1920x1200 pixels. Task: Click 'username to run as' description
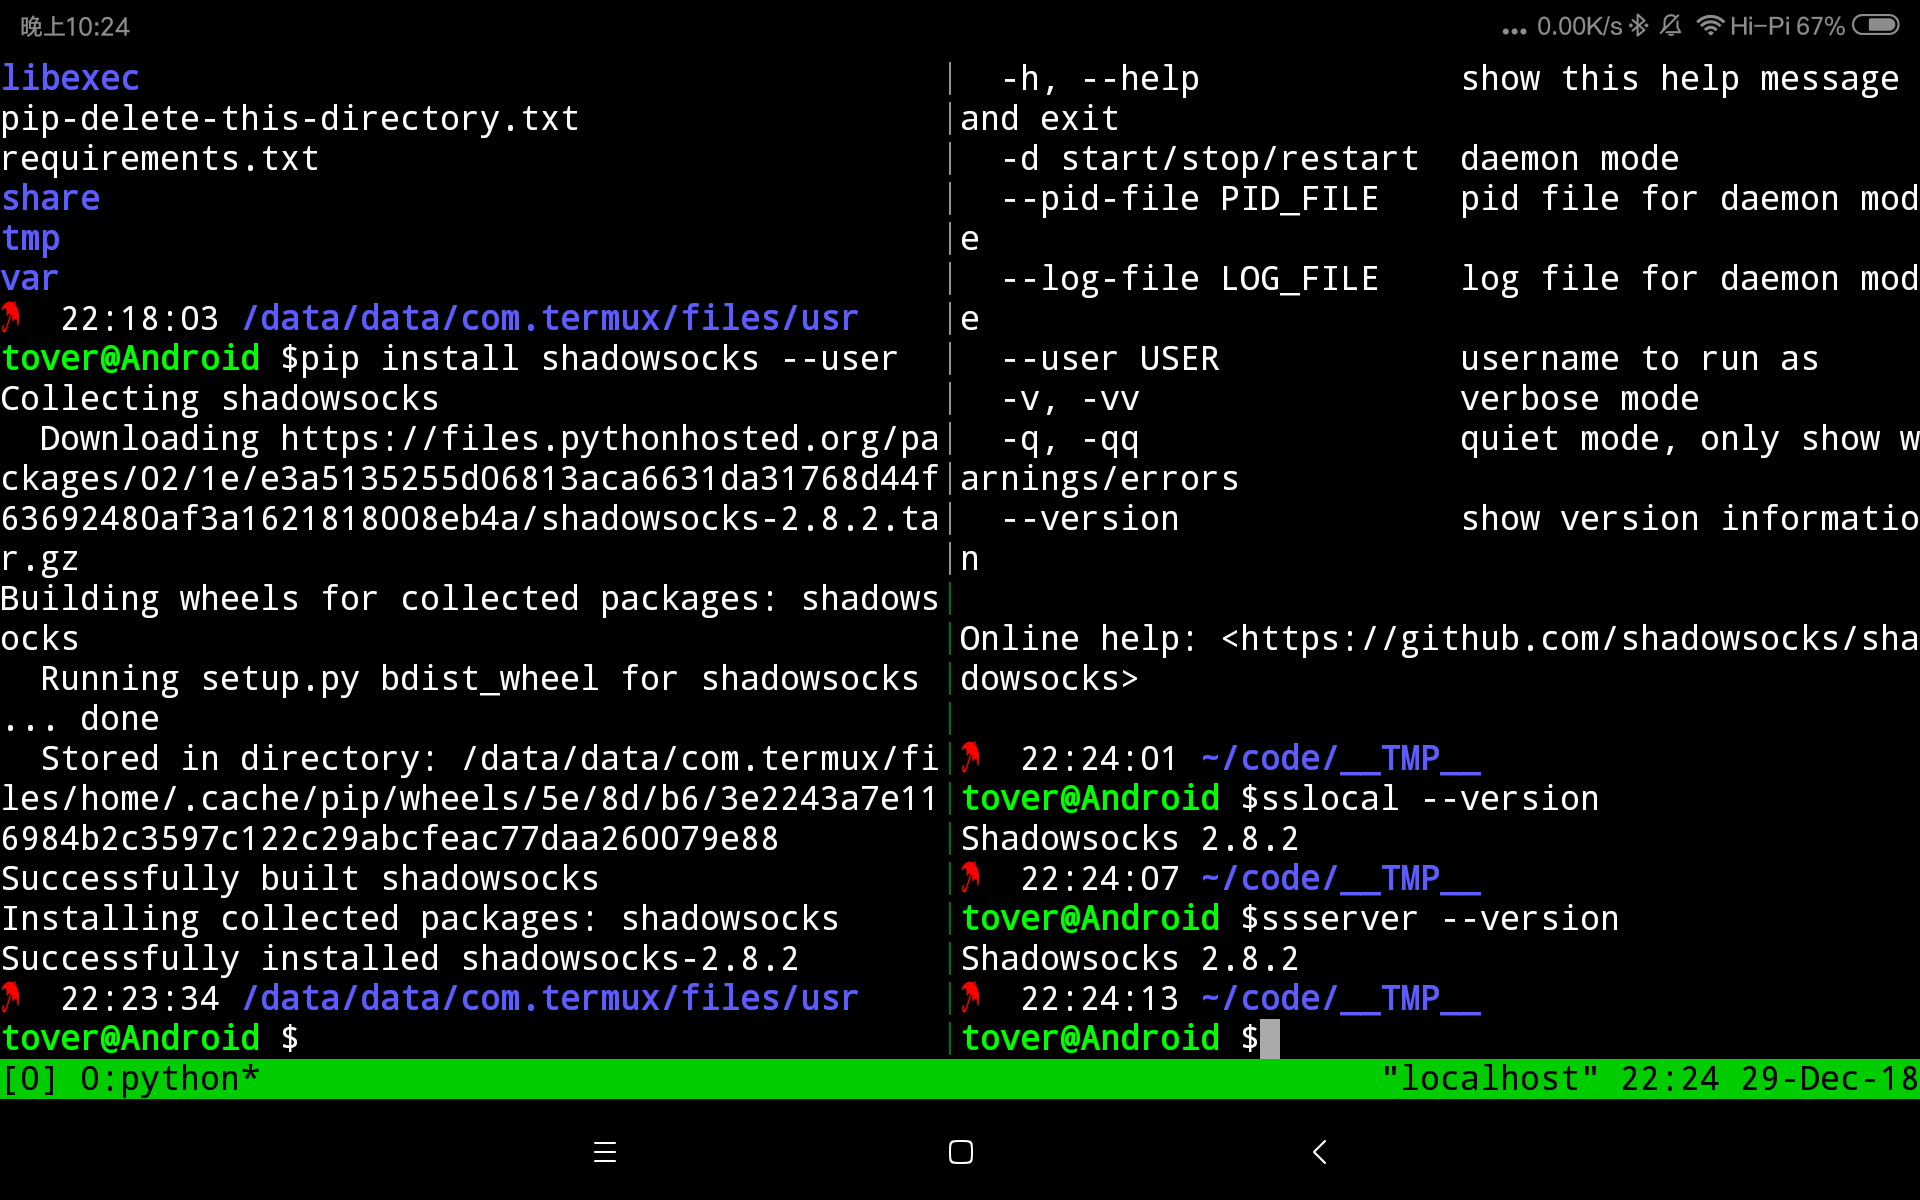(x=1640, y=358)
